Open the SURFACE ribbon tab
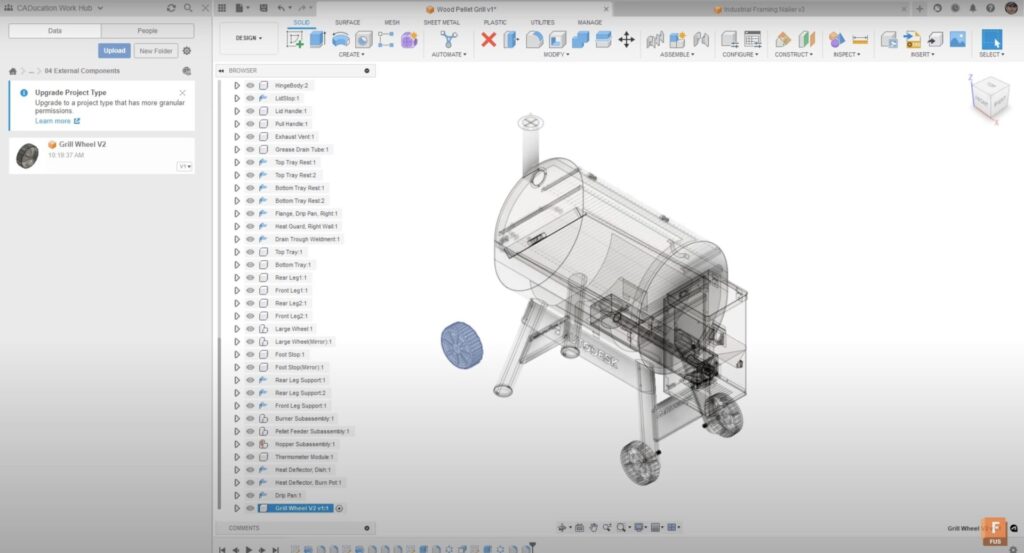The image size is (1024, 553). (348, 22)
